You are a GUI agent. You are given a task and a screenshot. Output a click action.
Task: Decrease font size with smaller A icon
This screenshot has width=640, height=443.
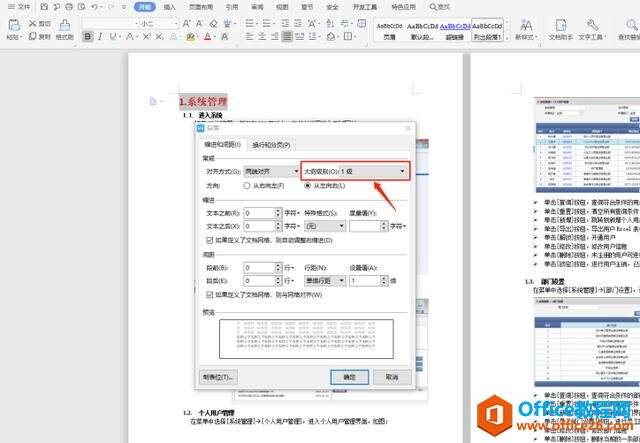tap(200, 23)
